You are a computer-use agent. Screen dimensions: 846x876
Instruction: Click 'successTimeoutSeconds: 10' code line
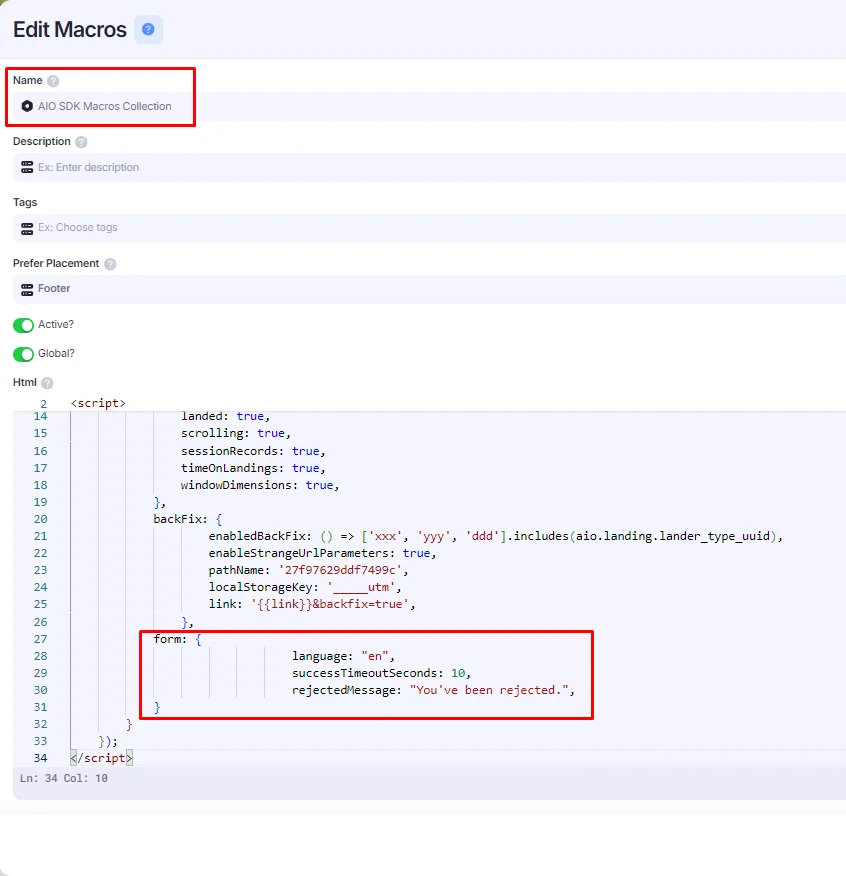point(381,673)
